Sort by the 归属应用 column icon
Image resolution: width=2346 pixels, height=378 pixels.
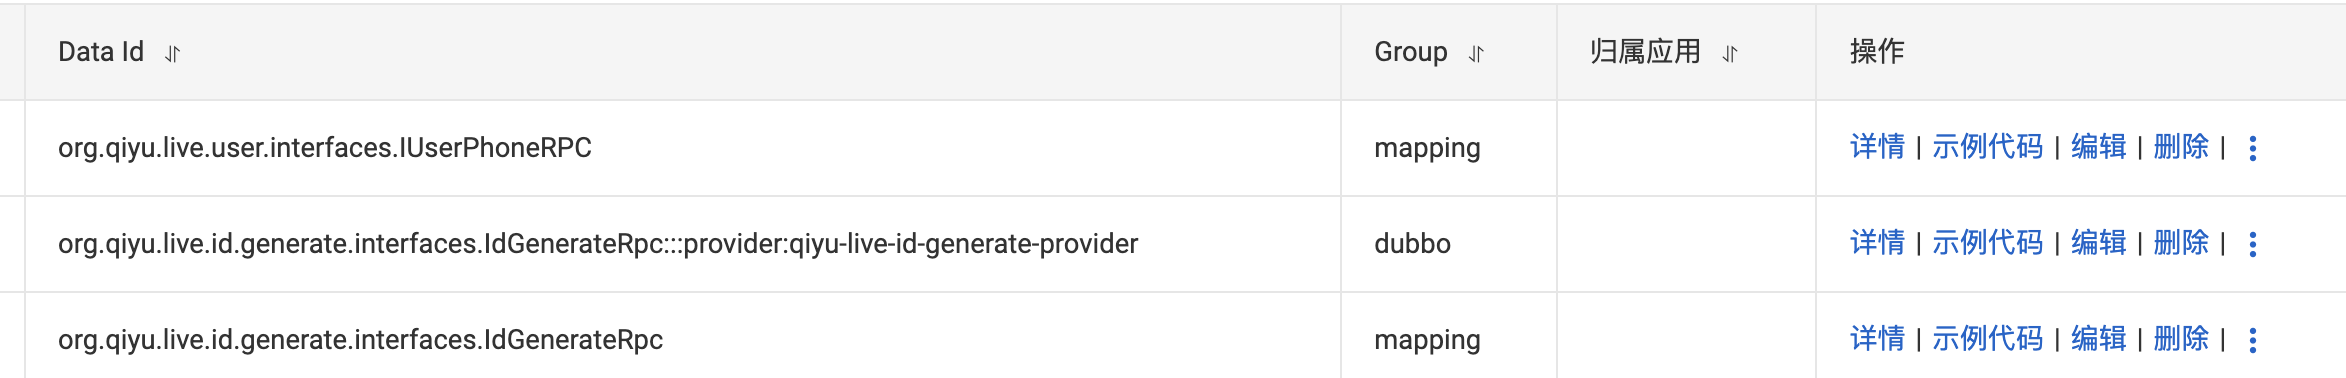pos(1730,53)
